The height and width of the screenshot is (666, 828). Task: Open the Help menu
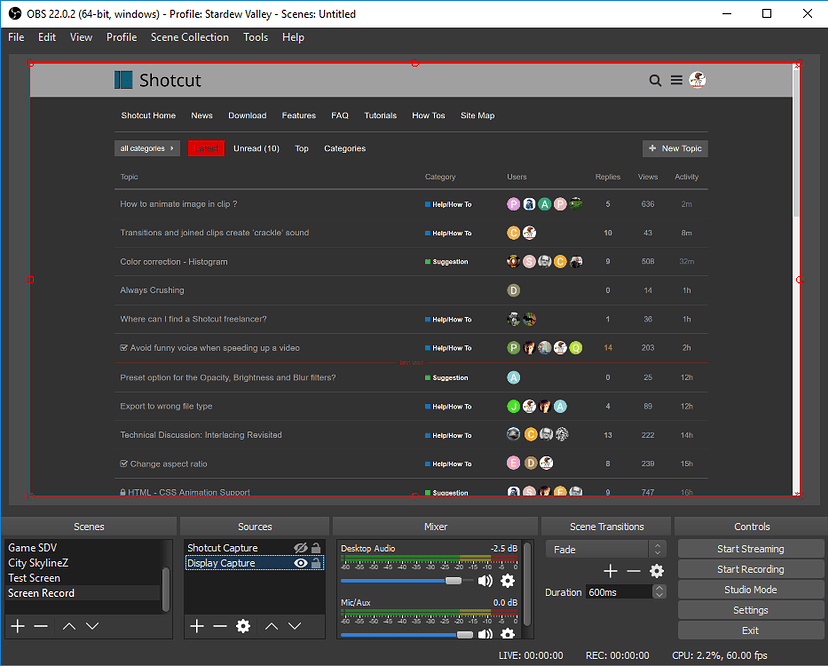293,37
